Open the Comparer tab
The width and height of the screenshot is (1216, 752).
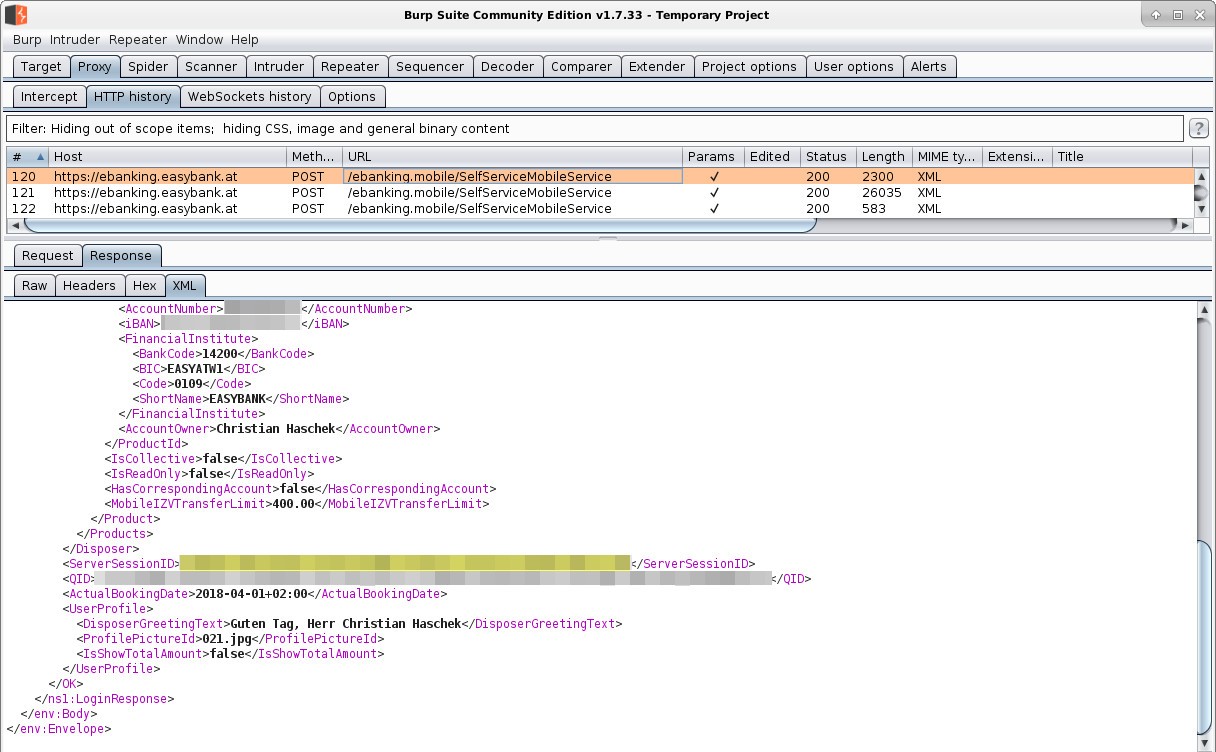(581, 67)
